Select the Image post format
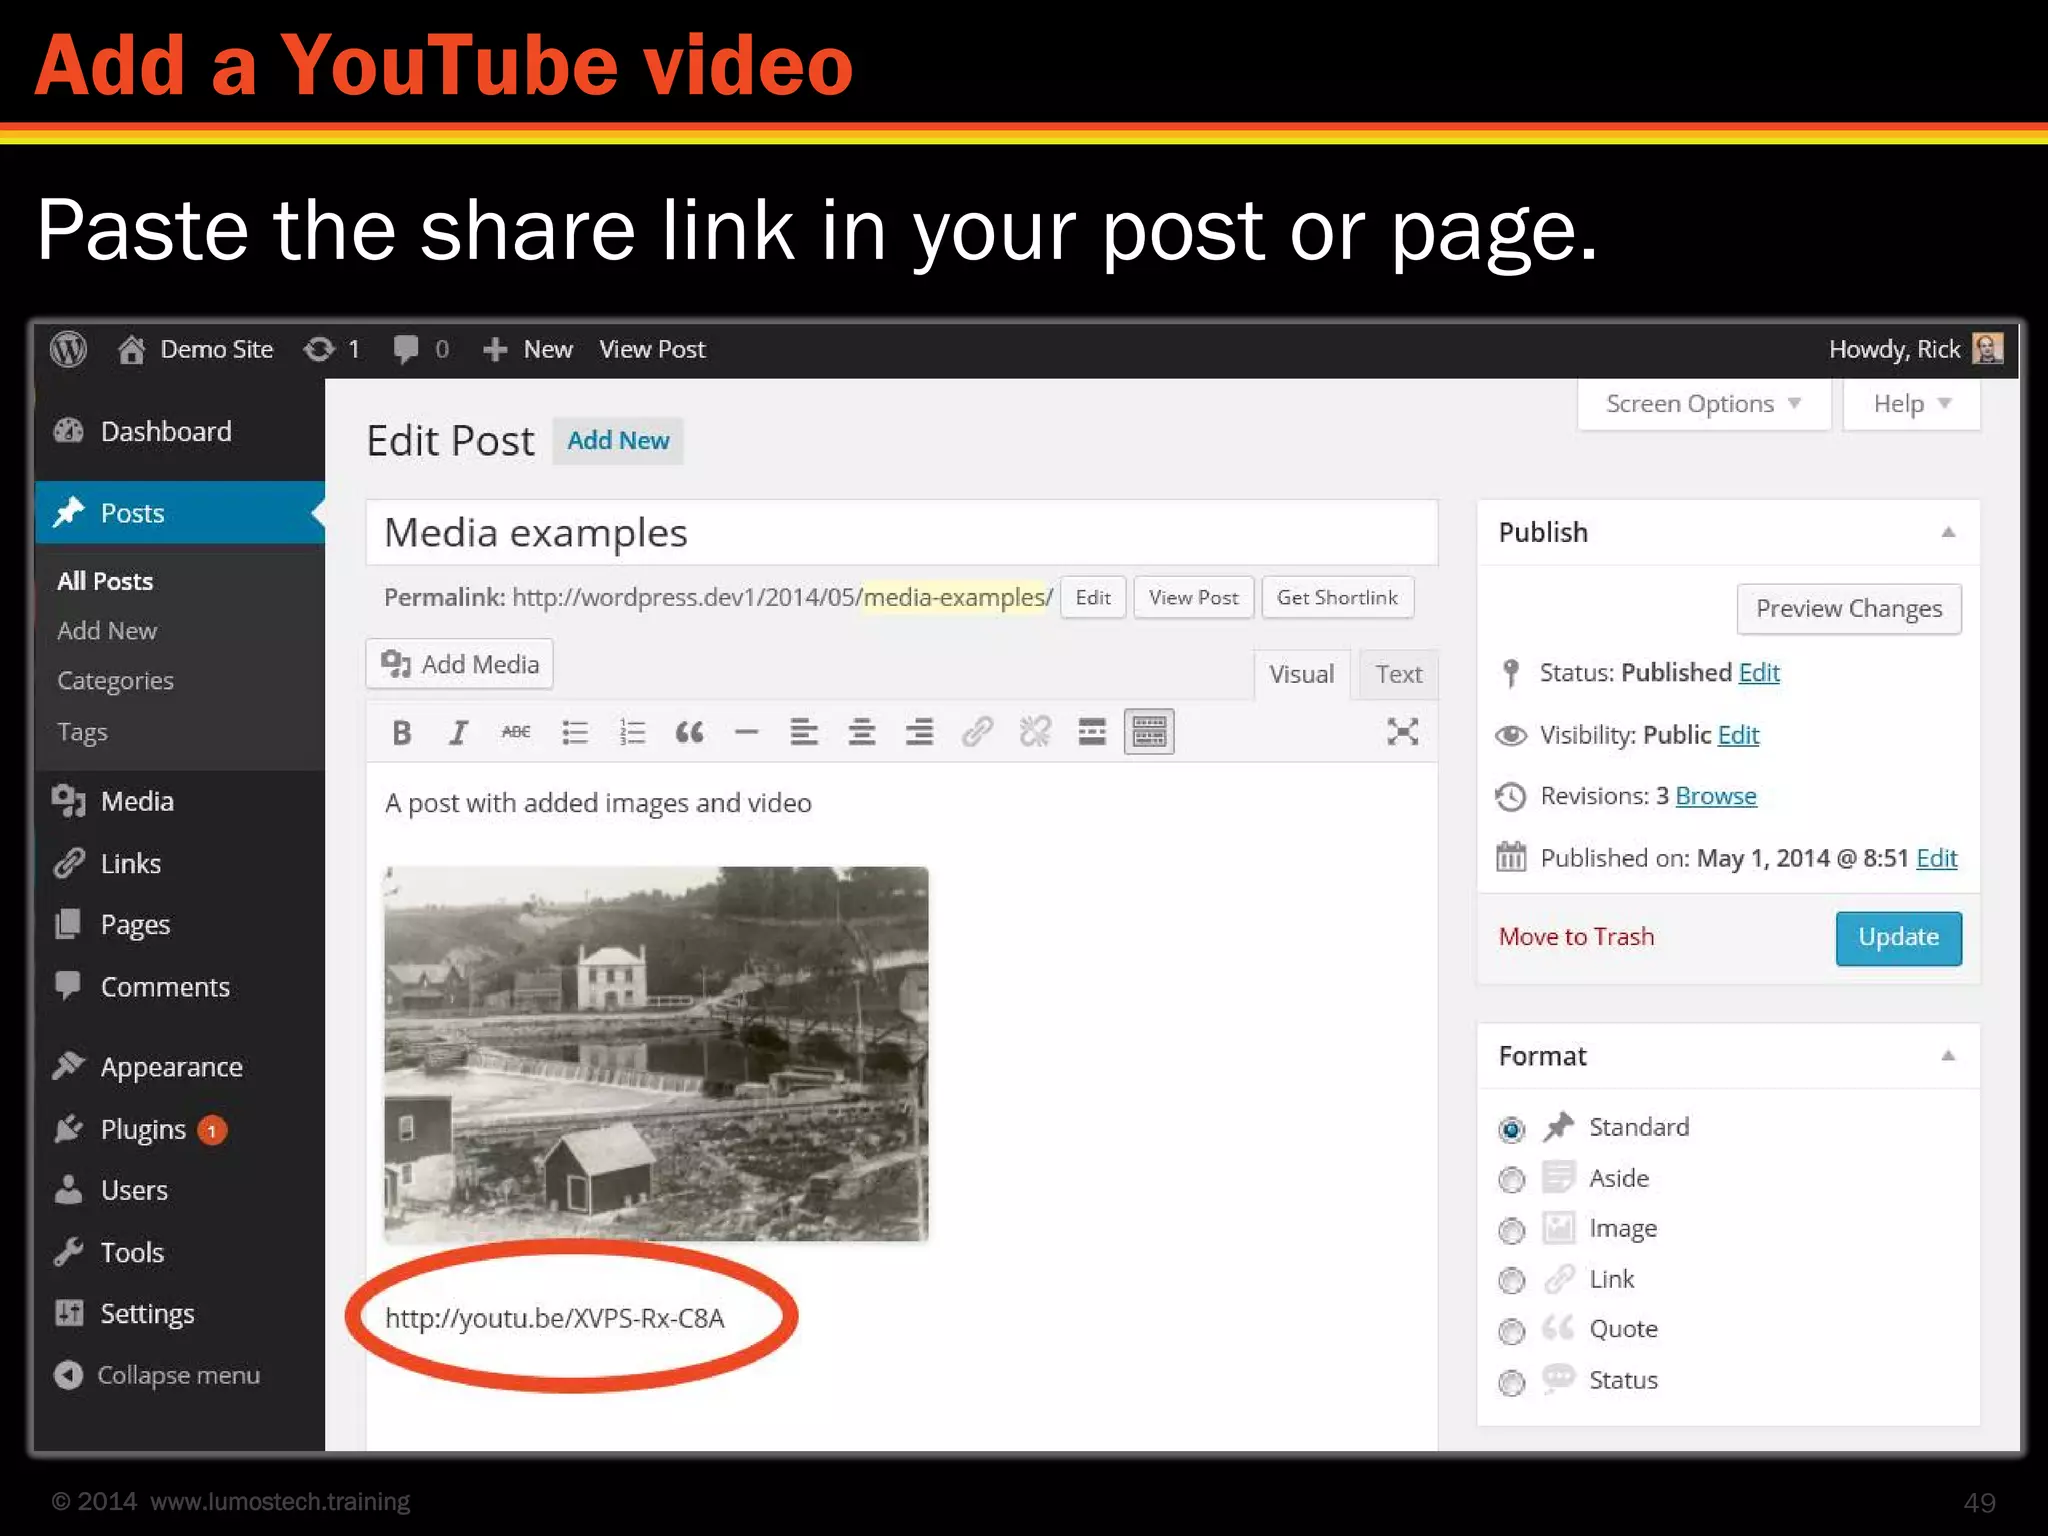2048x1536 pixels. (1511, 1231)
